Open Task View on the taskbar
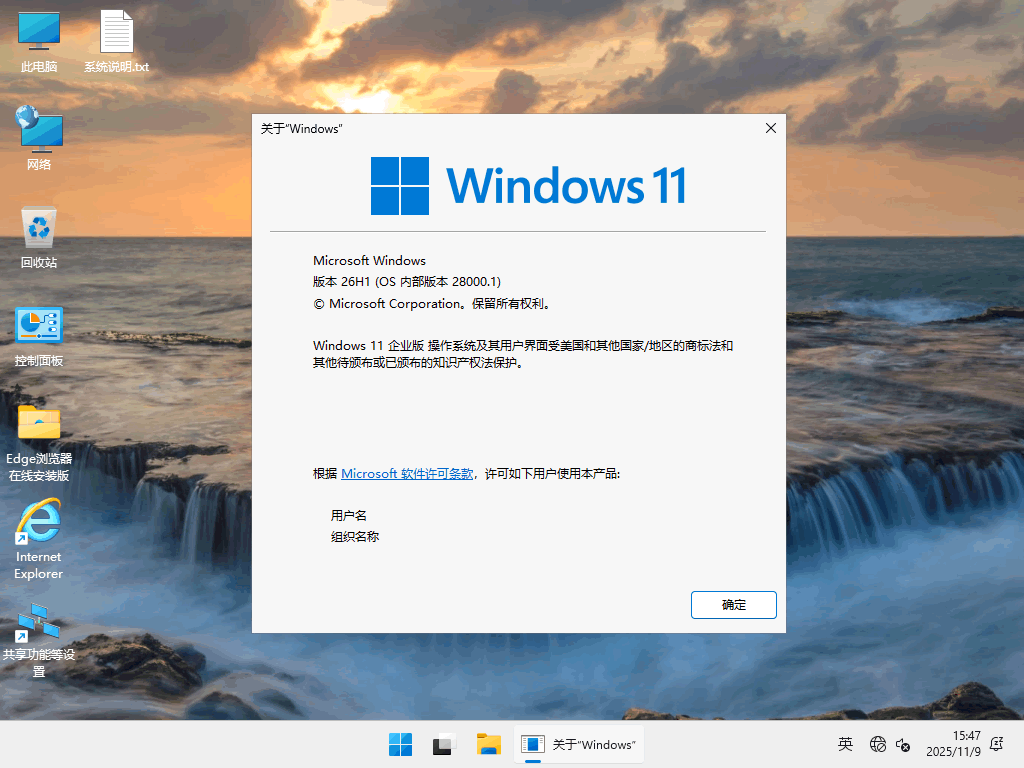Viewport: 1024px width, 768px height. 444,744
